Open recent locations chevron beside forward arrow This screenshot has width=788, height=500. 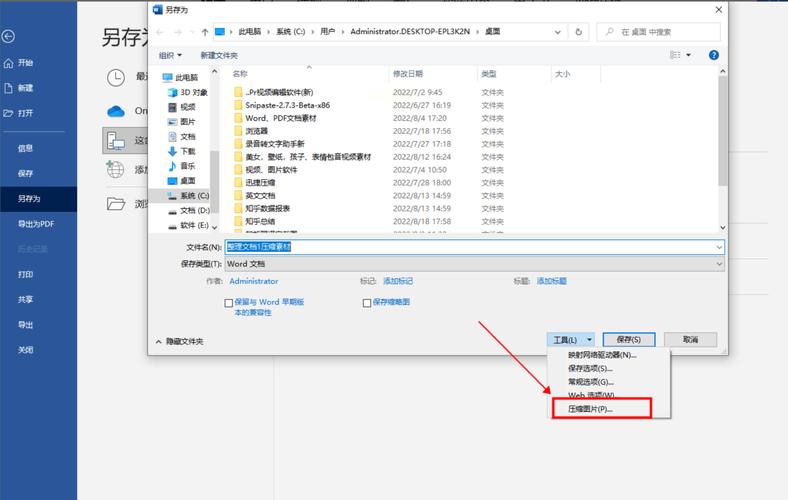pyautogui.click(x=192, y=32)
